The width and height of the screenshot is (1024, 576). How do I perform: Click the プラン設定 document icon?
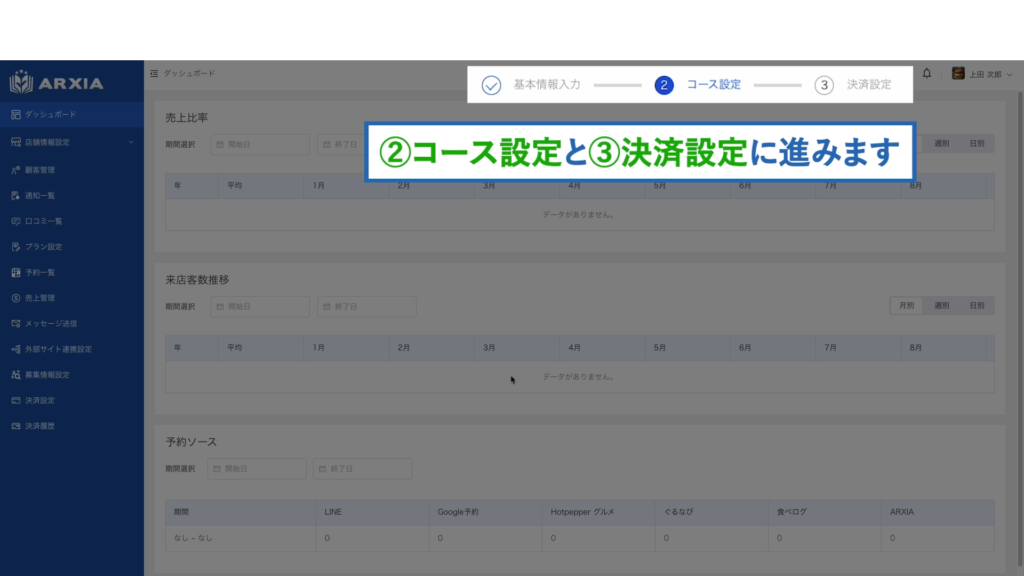pyautogui.click(x=16, y=246)
